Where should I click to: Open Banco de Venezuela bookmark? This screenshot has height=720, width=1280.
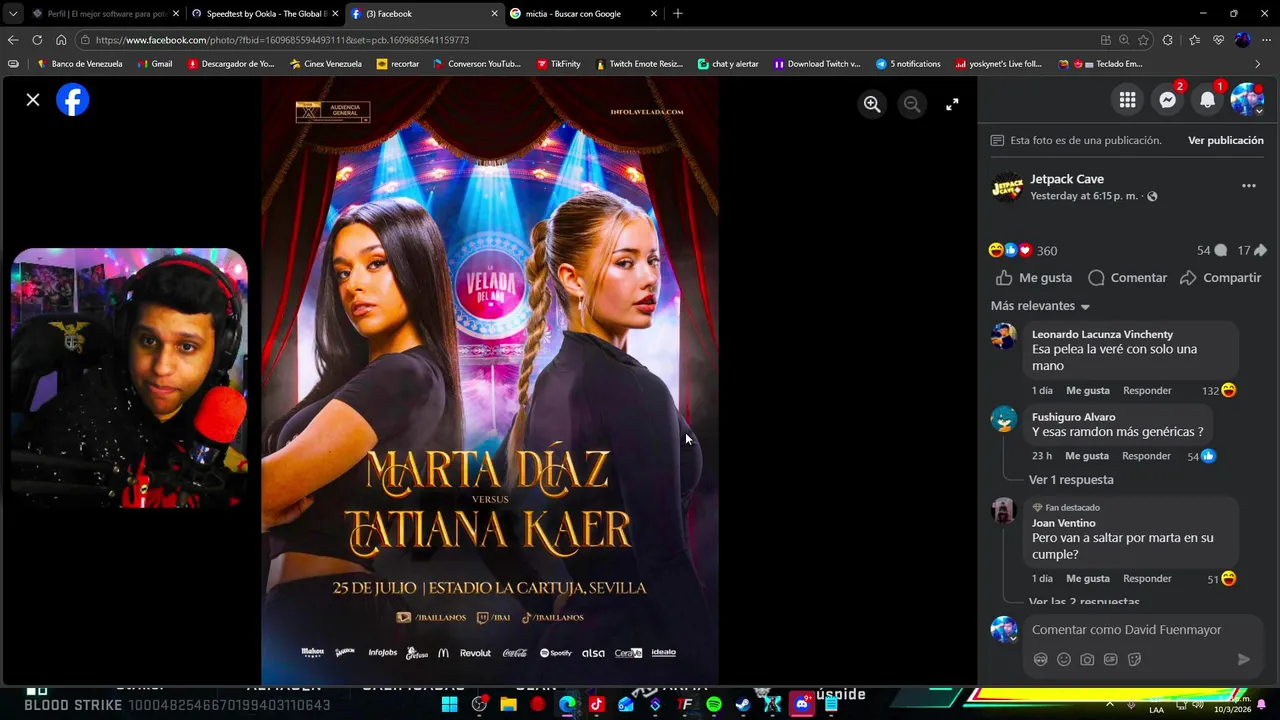(x=79, y=64)
